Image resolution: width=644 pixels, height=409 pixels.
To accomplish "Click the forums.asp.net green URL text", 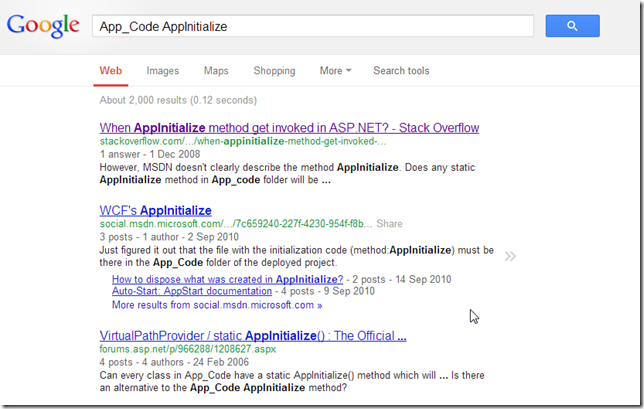I will (188, 349).
